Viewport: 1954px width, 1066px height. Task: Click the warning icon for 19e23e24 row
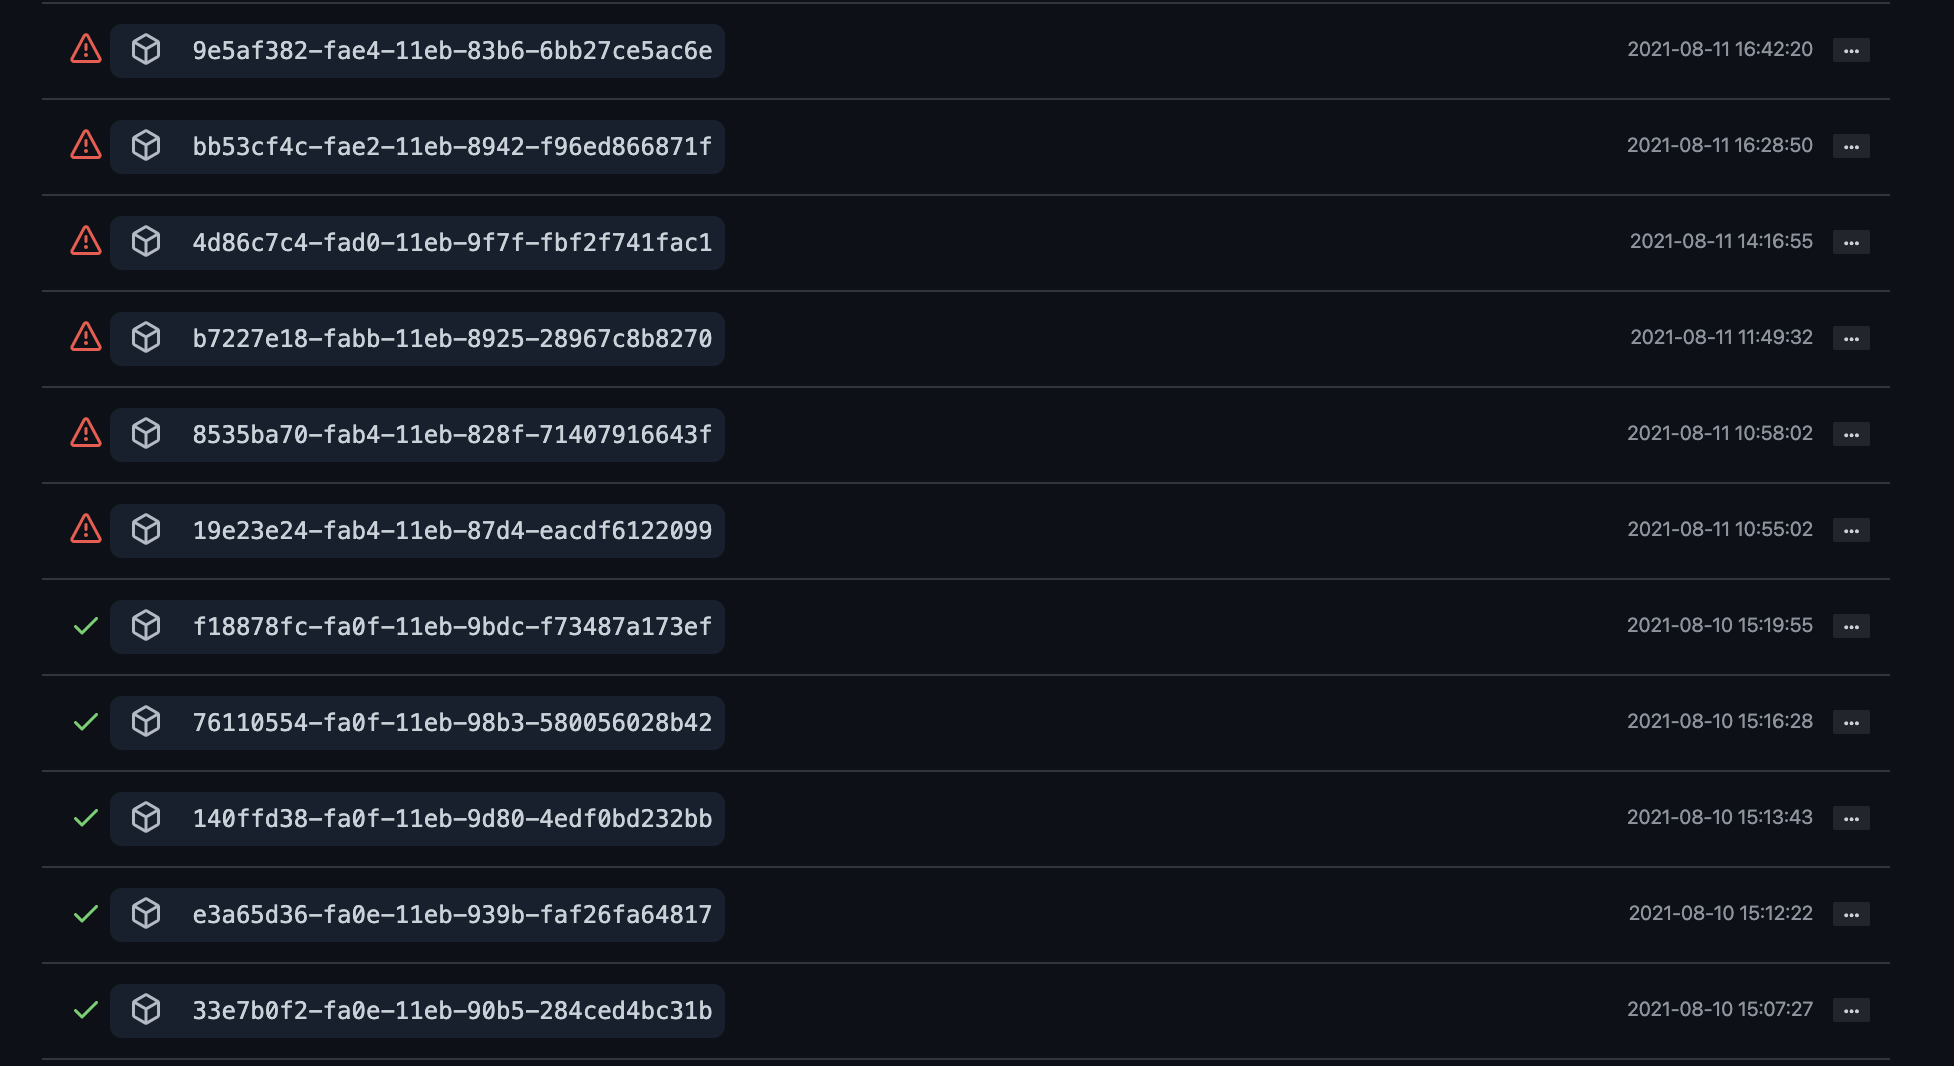point(85,529)
